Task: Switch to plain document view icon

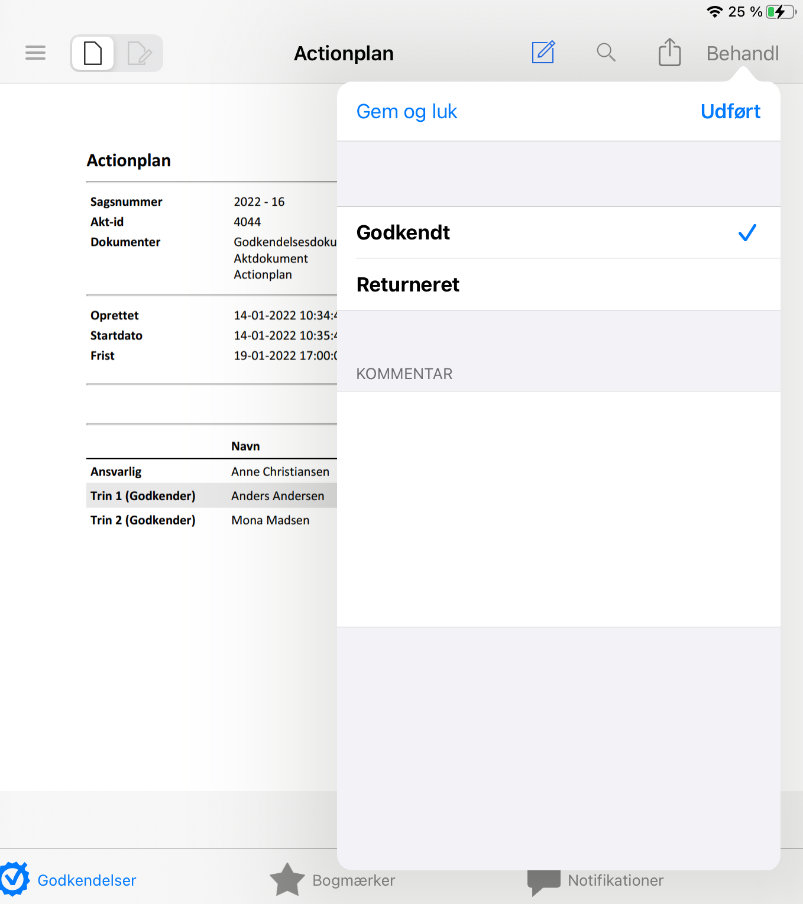Action: pos(93,53)
